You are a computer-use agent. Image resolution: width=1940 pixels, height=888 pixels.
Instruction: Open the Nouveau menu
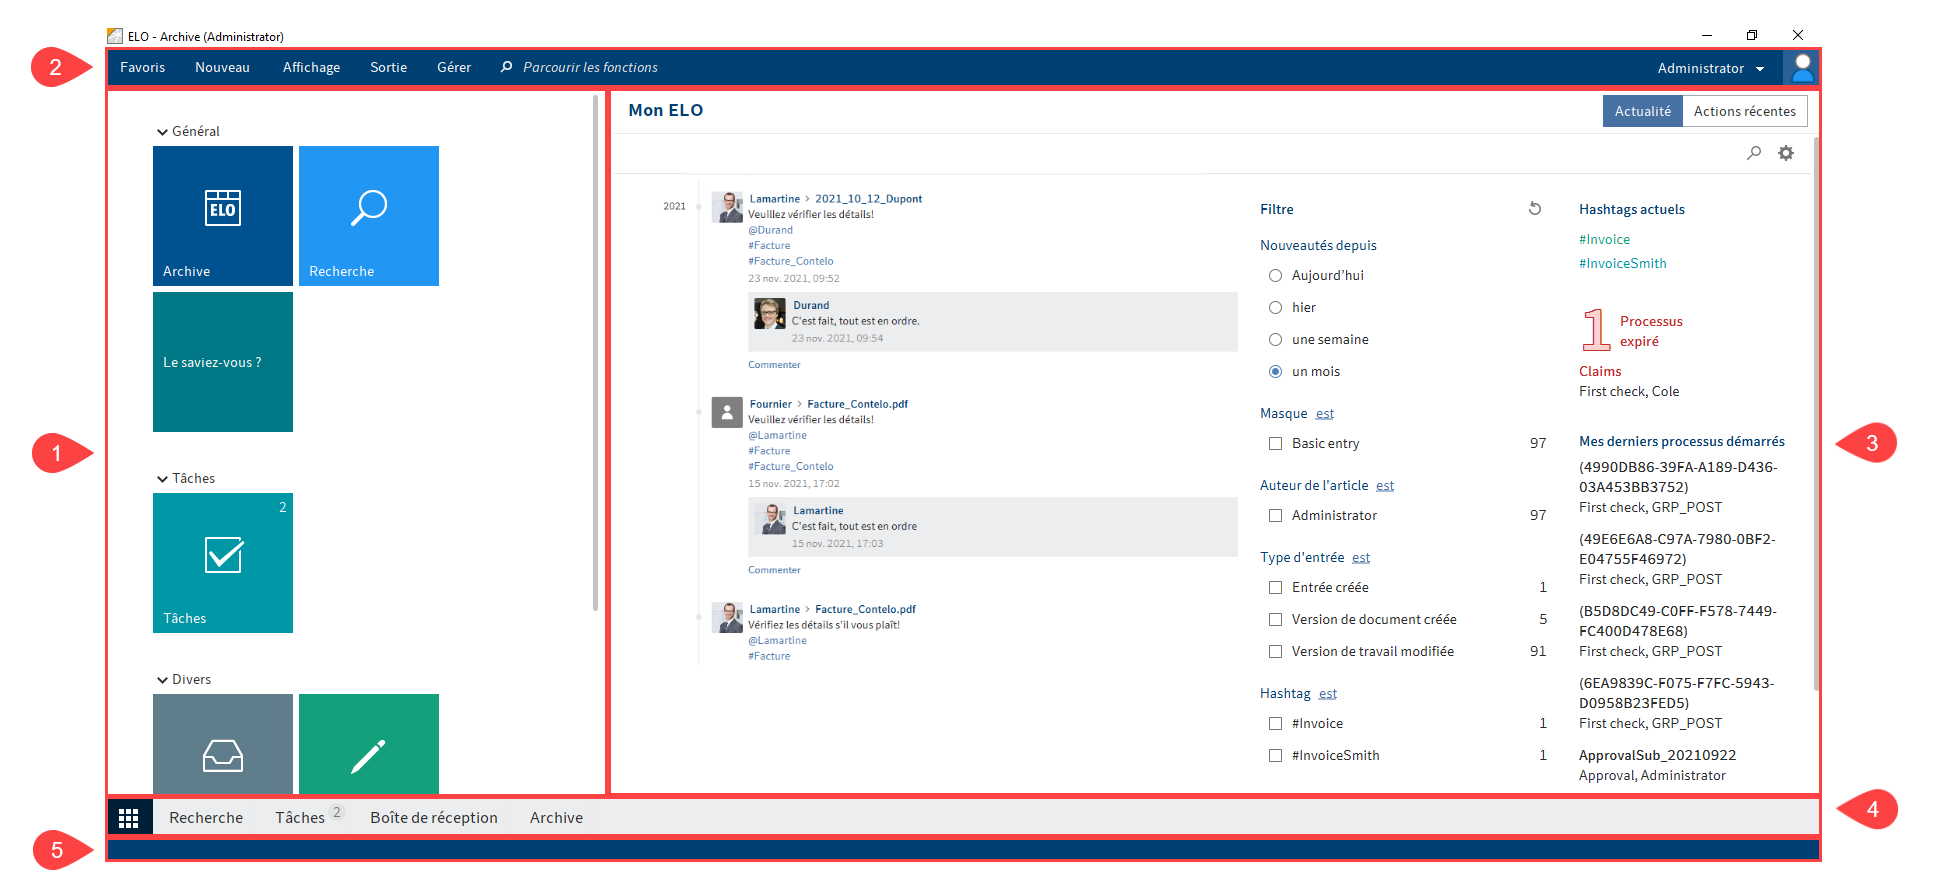(x=222, y=67)
